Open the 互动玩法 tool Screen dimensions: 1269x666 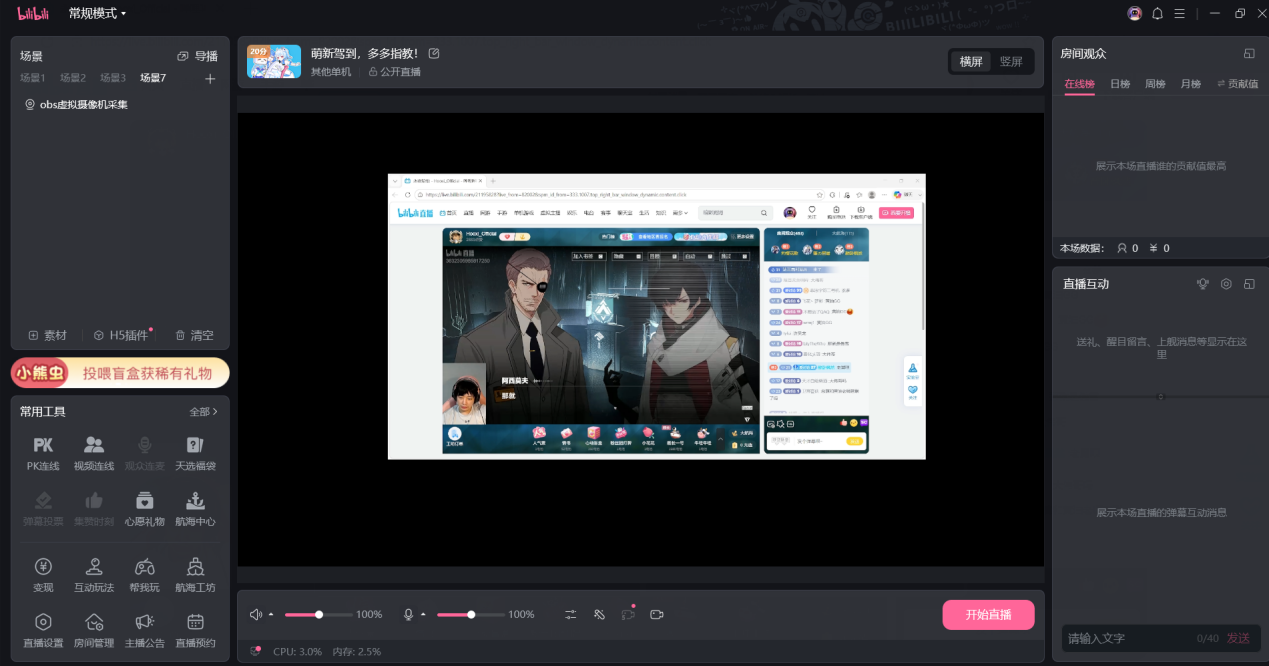94,575
